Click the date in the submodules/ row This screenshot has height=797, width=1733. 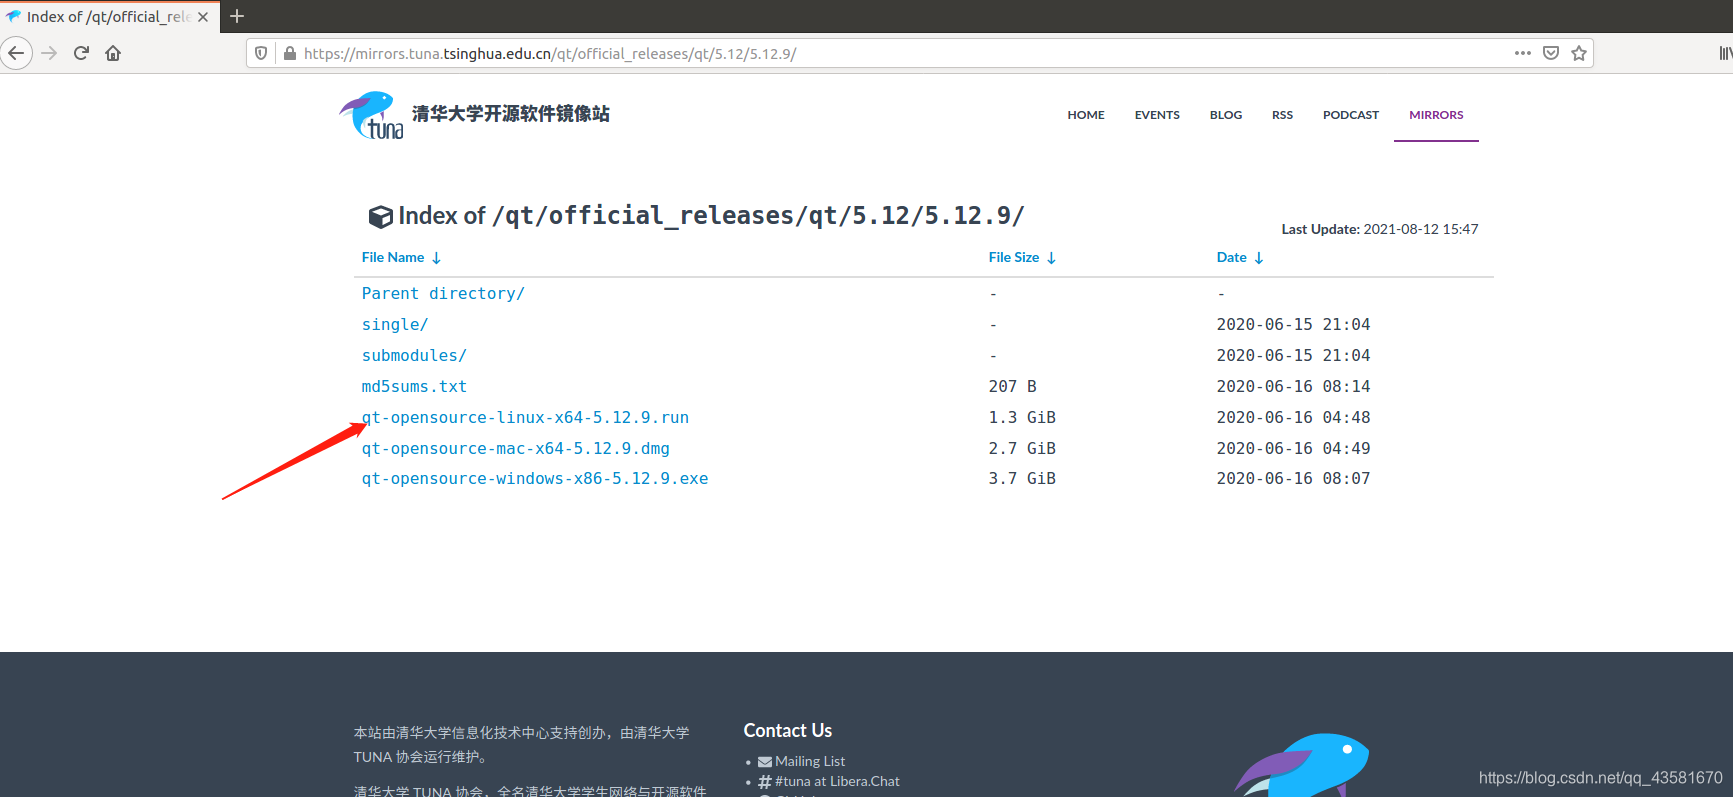(1293, 355)
